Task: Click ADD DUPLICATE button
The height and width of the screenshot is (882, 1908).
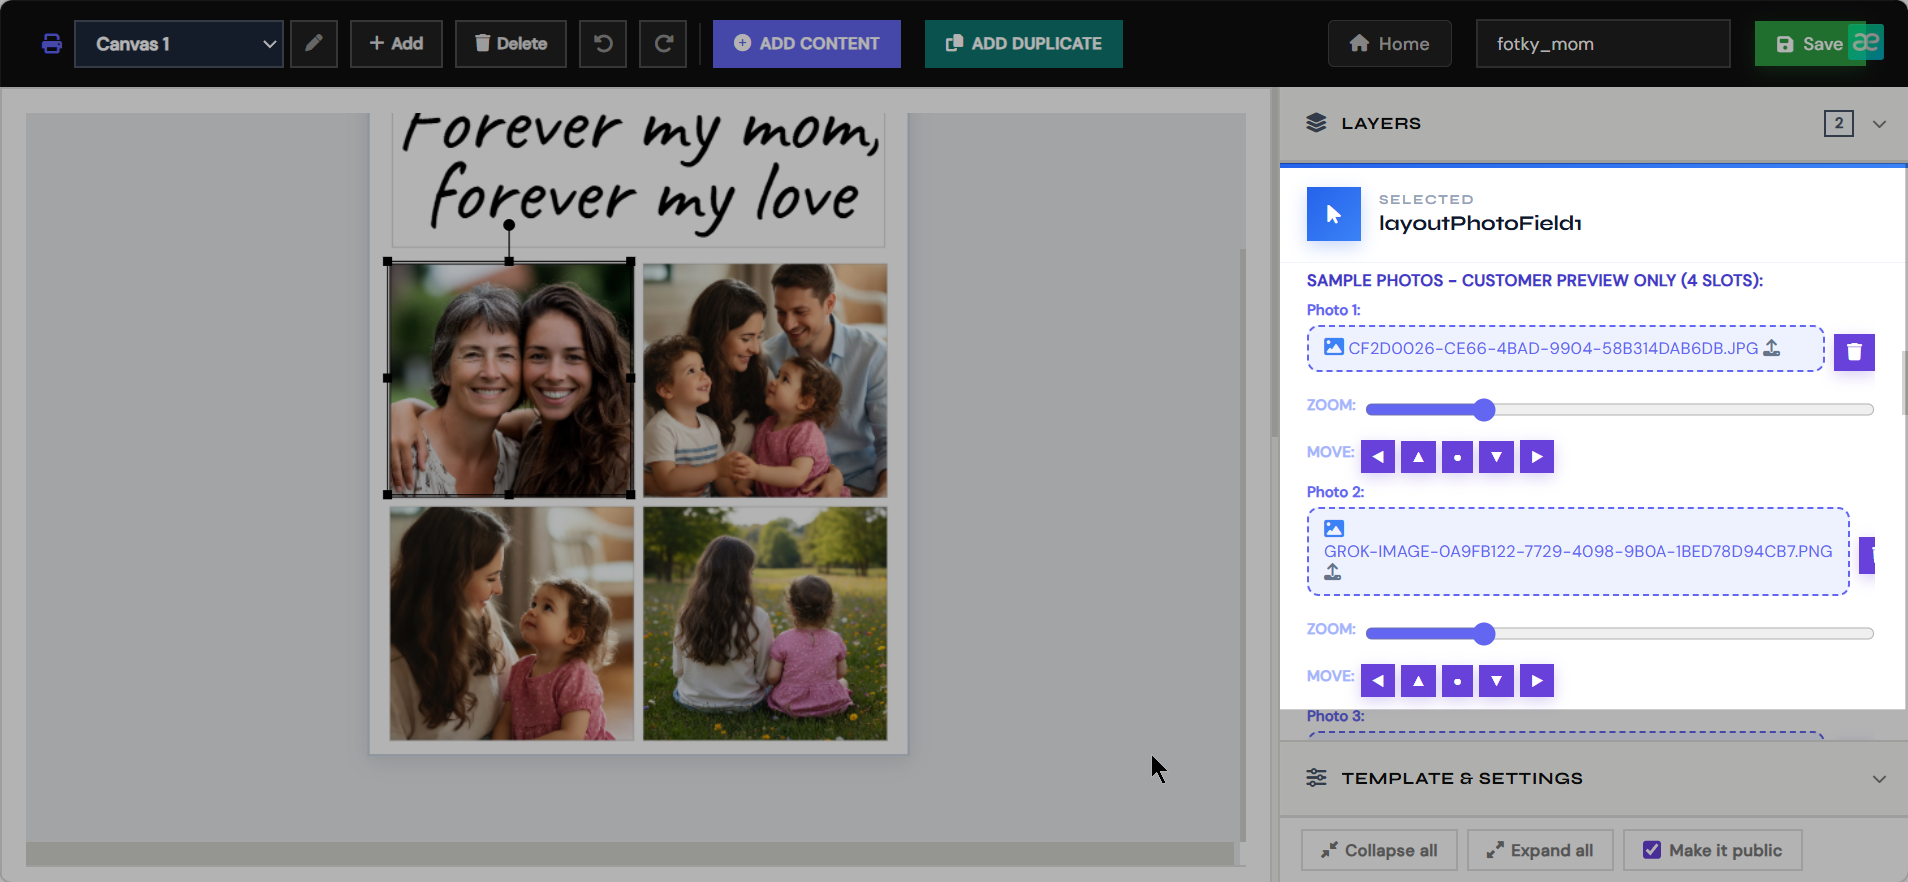Action: pos(1024,44)
